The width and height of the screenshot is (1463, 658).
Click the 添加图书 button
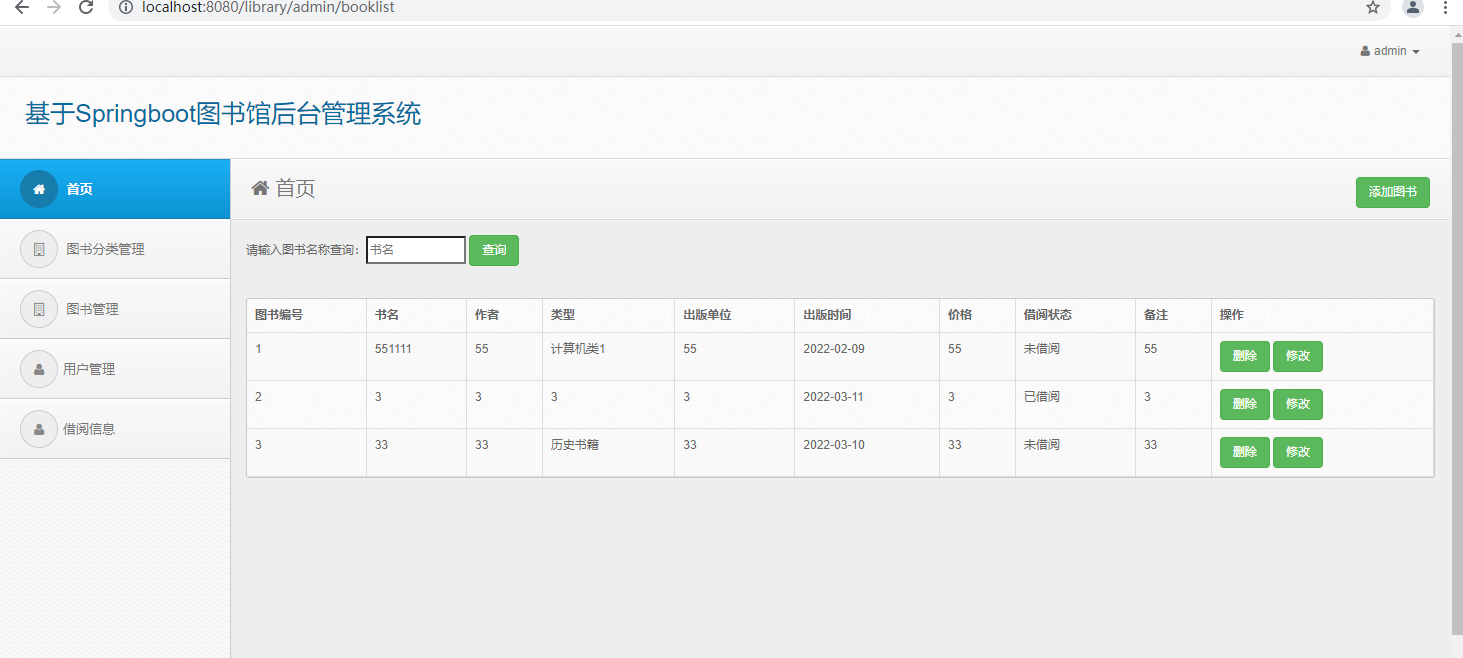1392,192
